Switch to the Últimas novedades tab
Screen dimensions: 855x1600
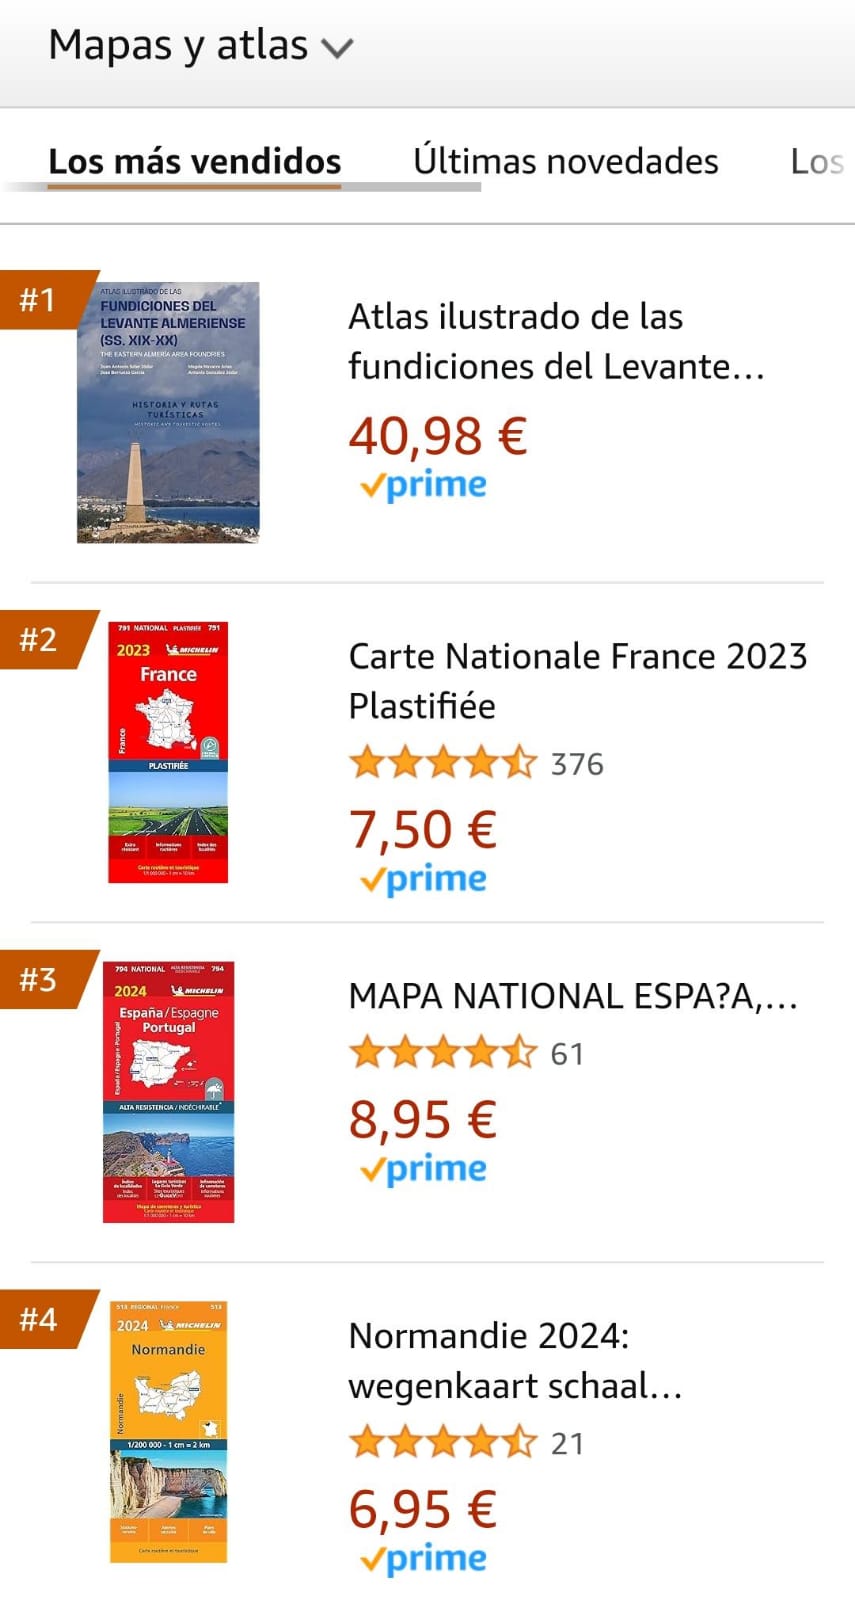(565, 161)
